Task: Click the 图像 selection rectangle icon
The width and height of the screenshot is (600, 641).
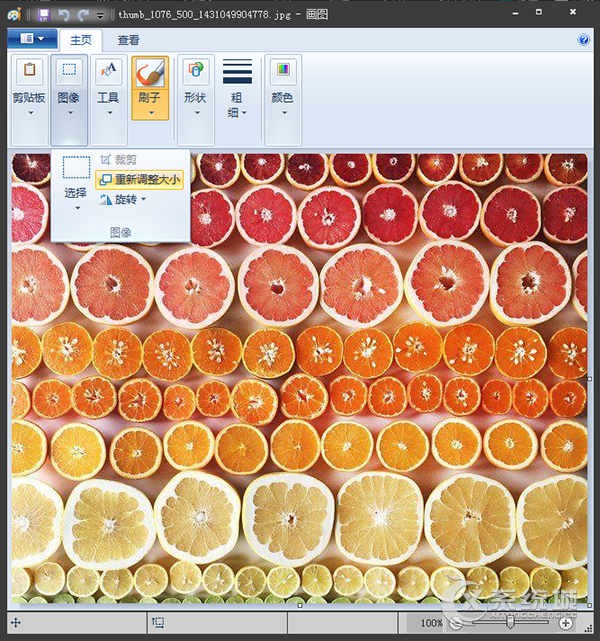Action: click(x=69, y=70)
